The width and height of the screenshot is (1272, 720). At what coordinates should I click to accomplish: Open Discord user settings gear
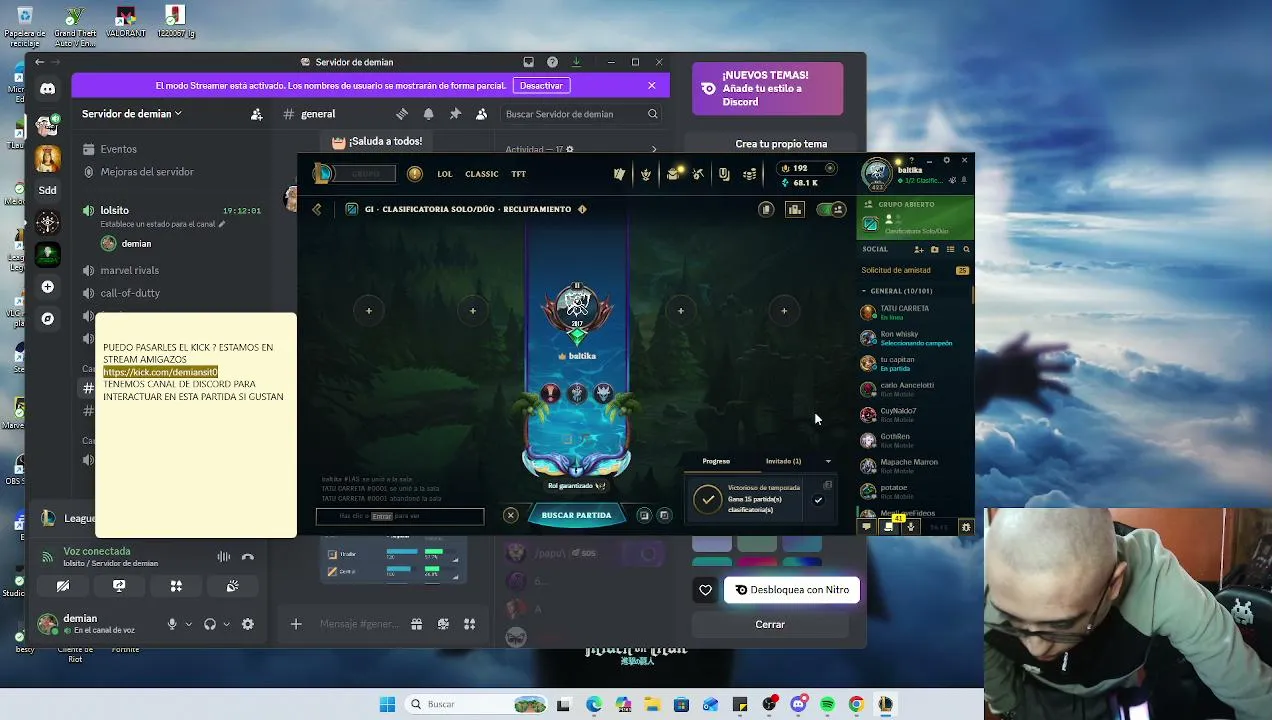coord(248,624)
